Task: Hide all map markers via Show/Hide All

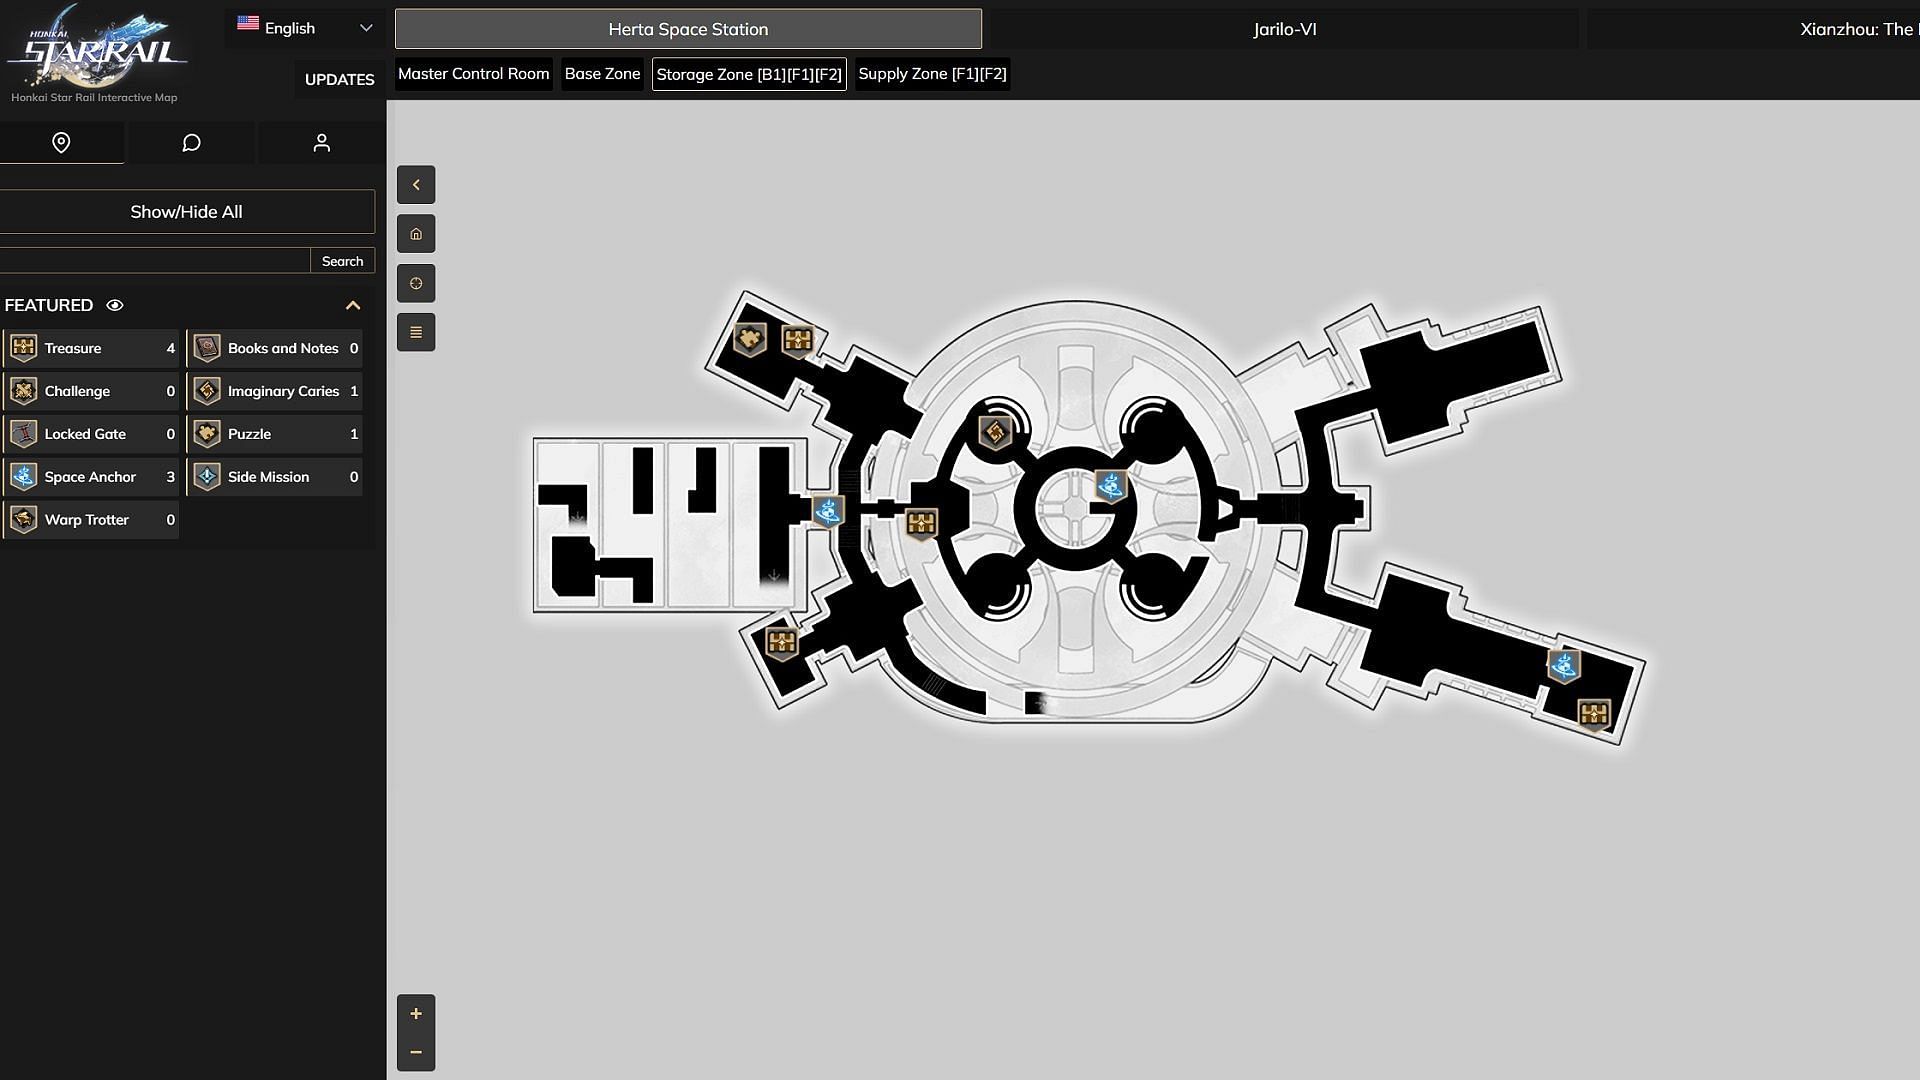Action: click(x=186, y=211)
